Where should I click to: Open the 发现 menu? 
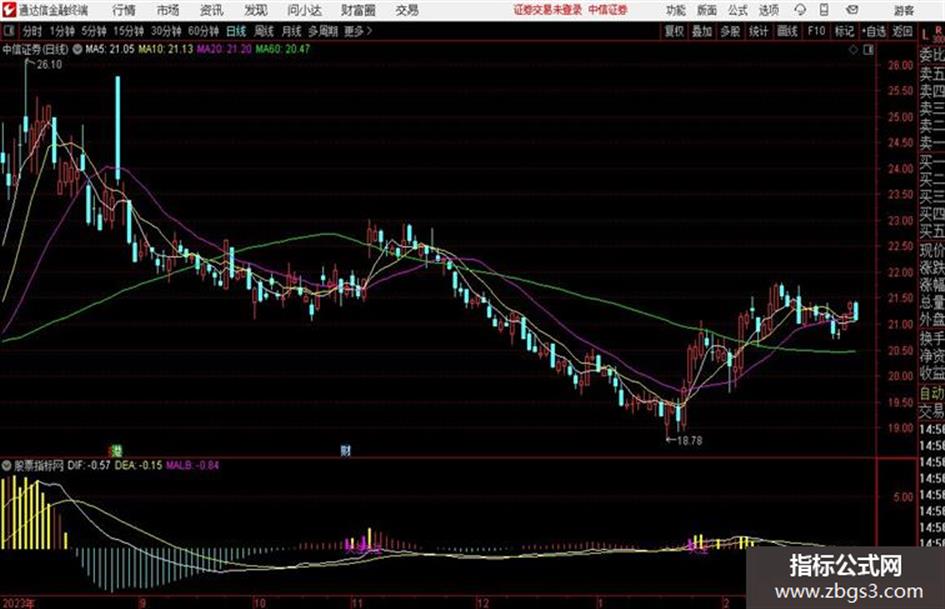pos(256,10)
